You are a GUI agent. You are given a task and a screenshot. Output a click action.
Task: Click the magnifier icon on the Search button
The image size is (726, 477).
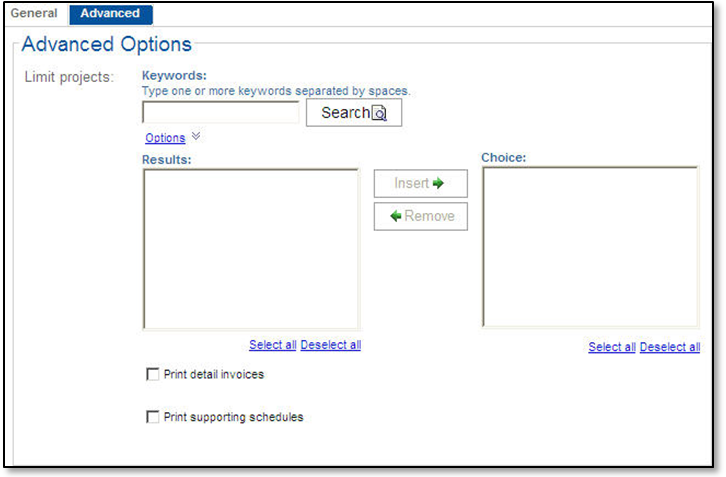coord(379,113)
